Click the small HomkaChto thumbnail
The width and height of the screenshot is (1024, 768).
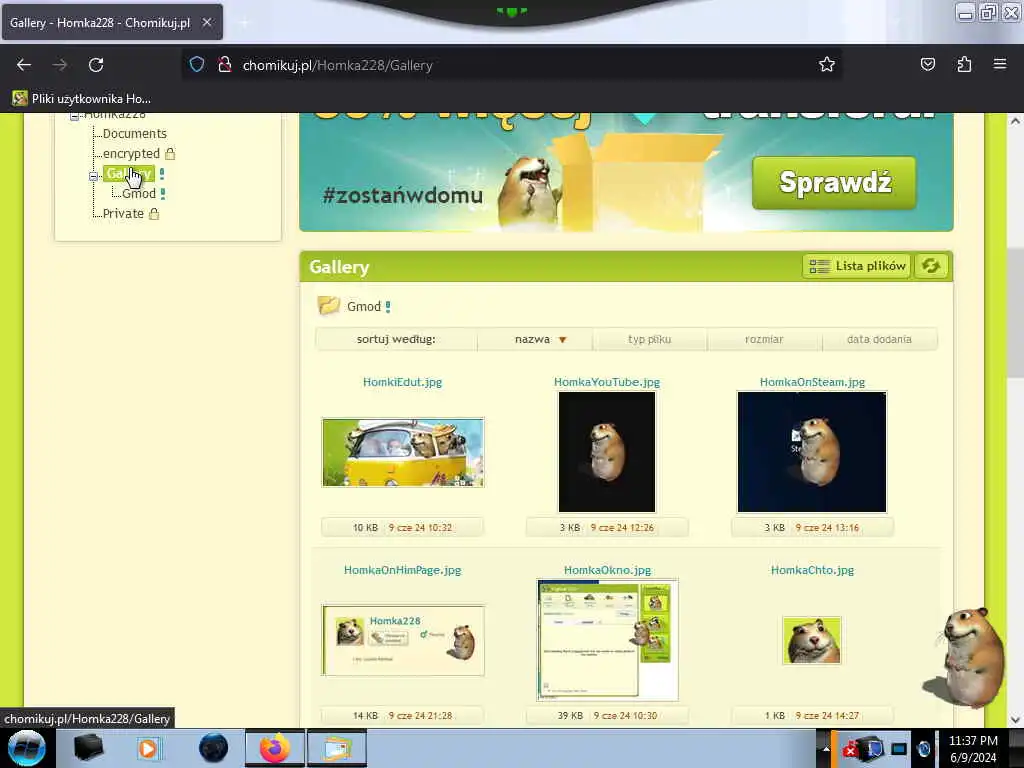point(812,641)
